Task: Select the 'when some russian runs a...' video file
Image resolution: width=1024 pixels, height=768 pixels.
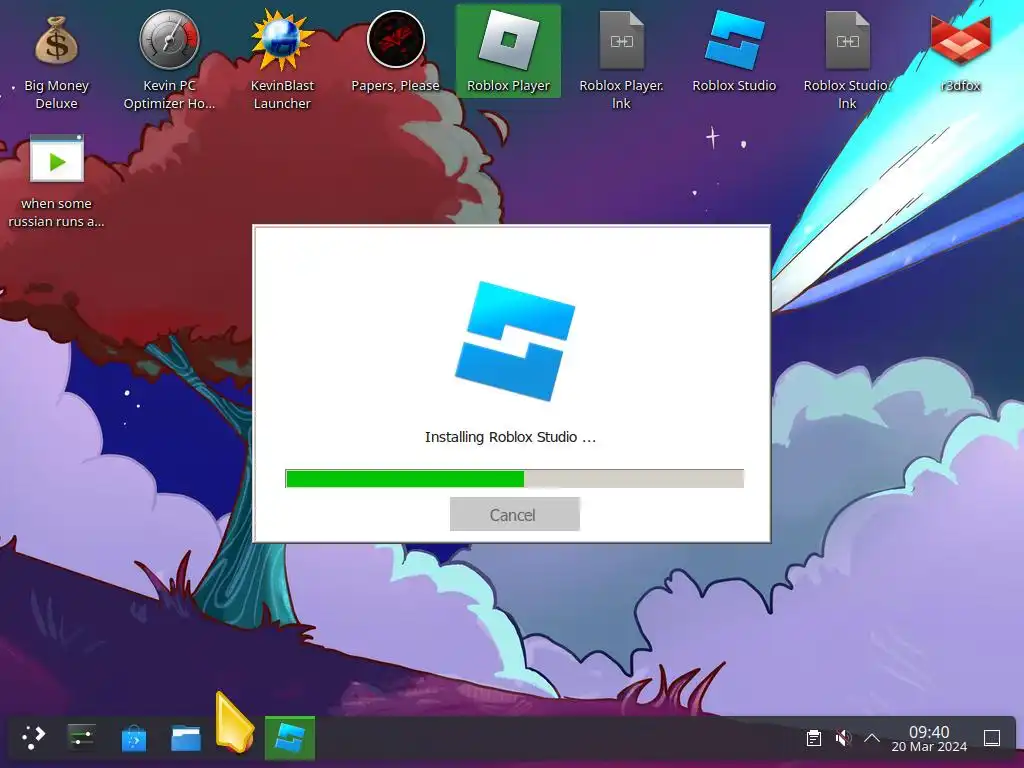Action: (x=56, y=181)
